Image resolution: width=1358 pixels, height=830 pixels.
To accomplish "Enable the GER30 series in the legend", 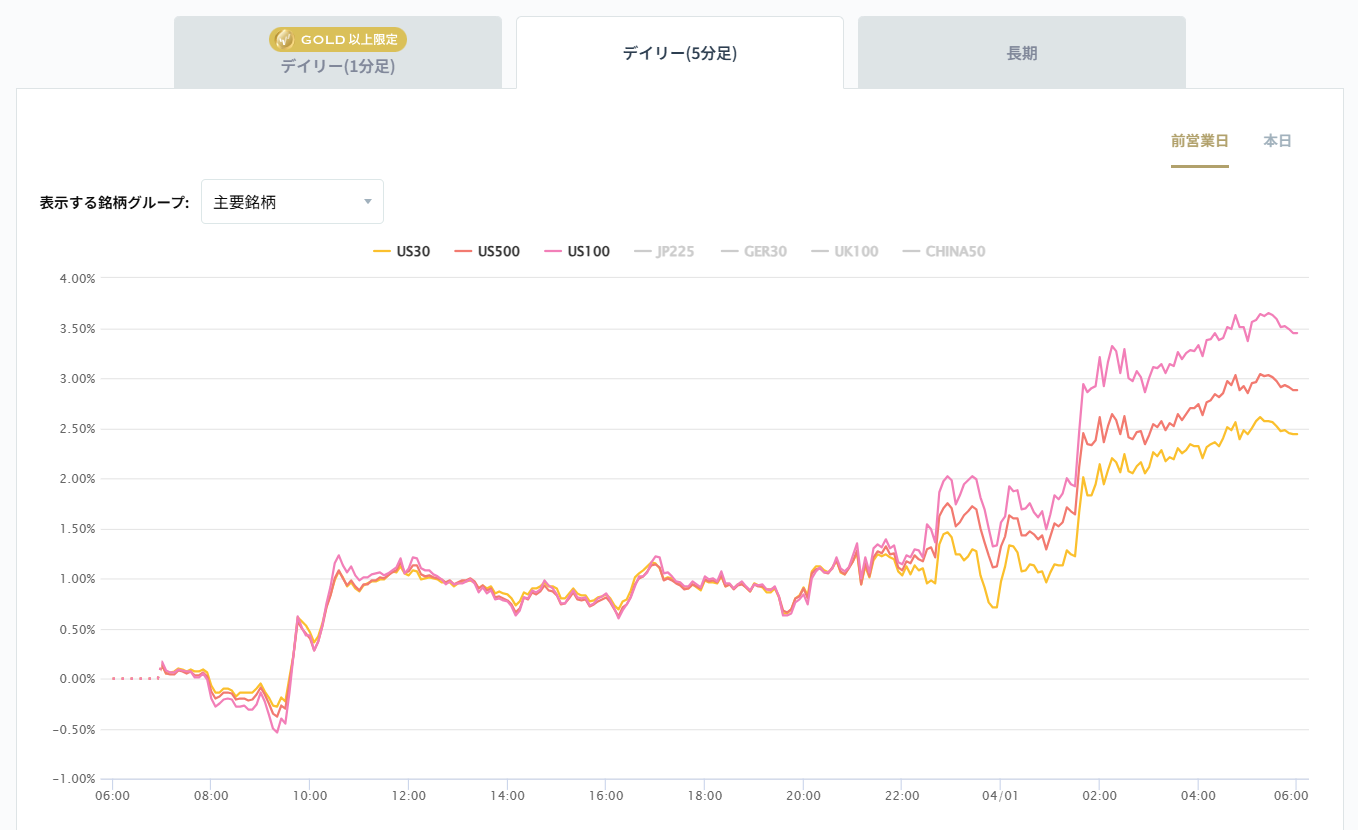I will point(765,252).
